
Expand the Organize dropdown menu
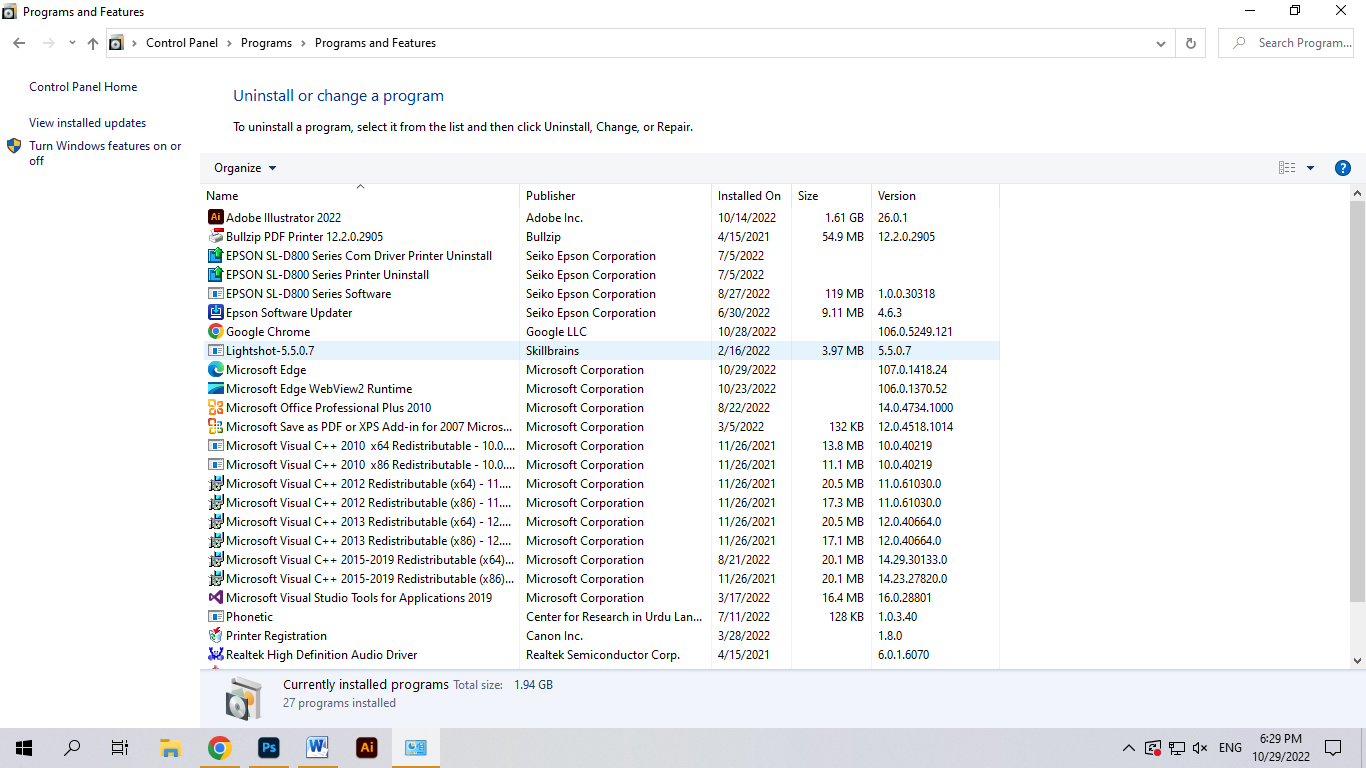point(245,168)
